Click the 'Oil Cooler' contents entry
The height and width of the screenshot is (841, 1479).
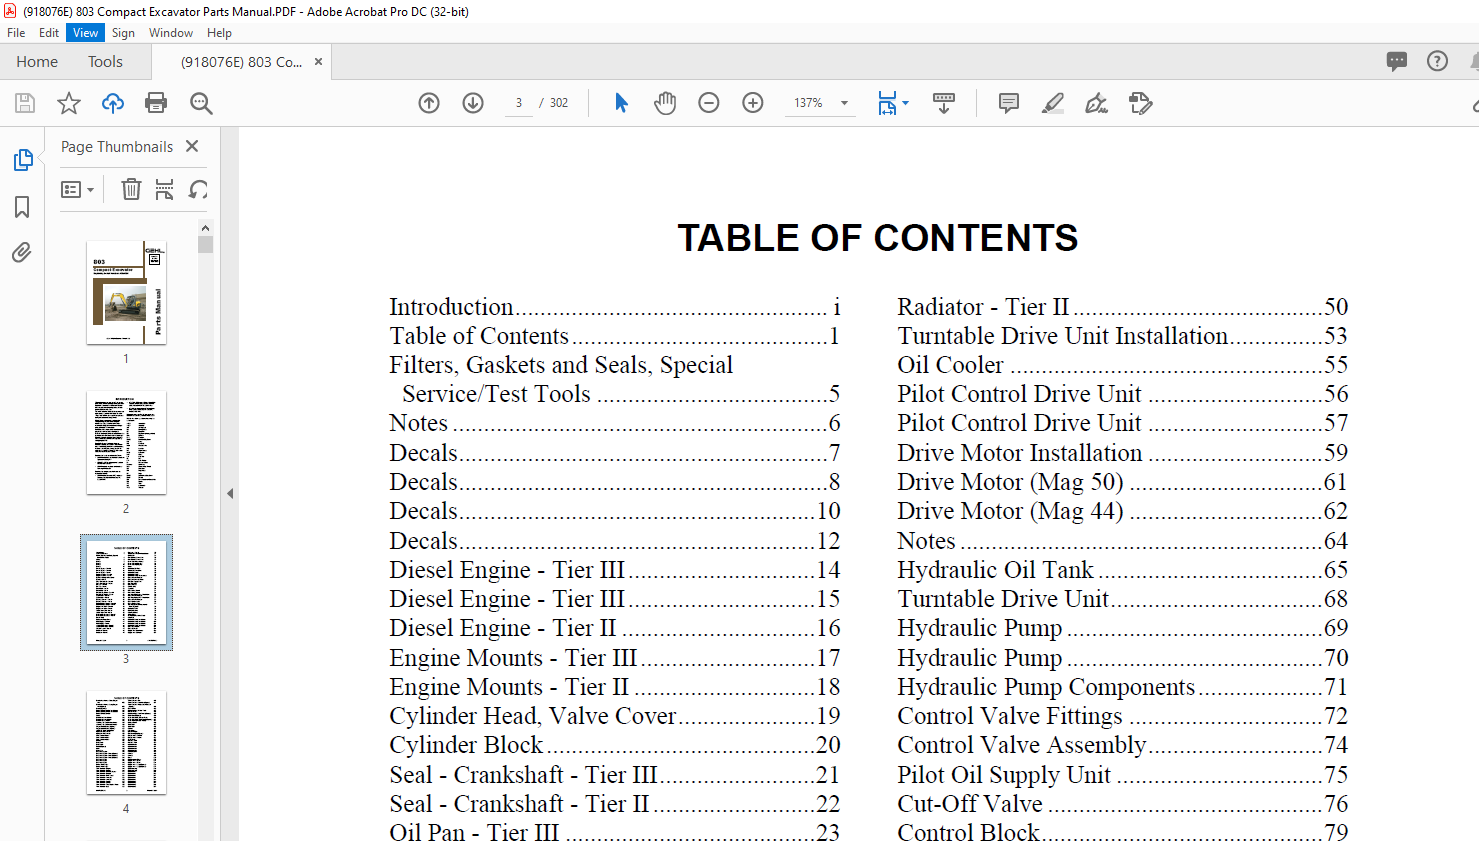[1122, 365]
